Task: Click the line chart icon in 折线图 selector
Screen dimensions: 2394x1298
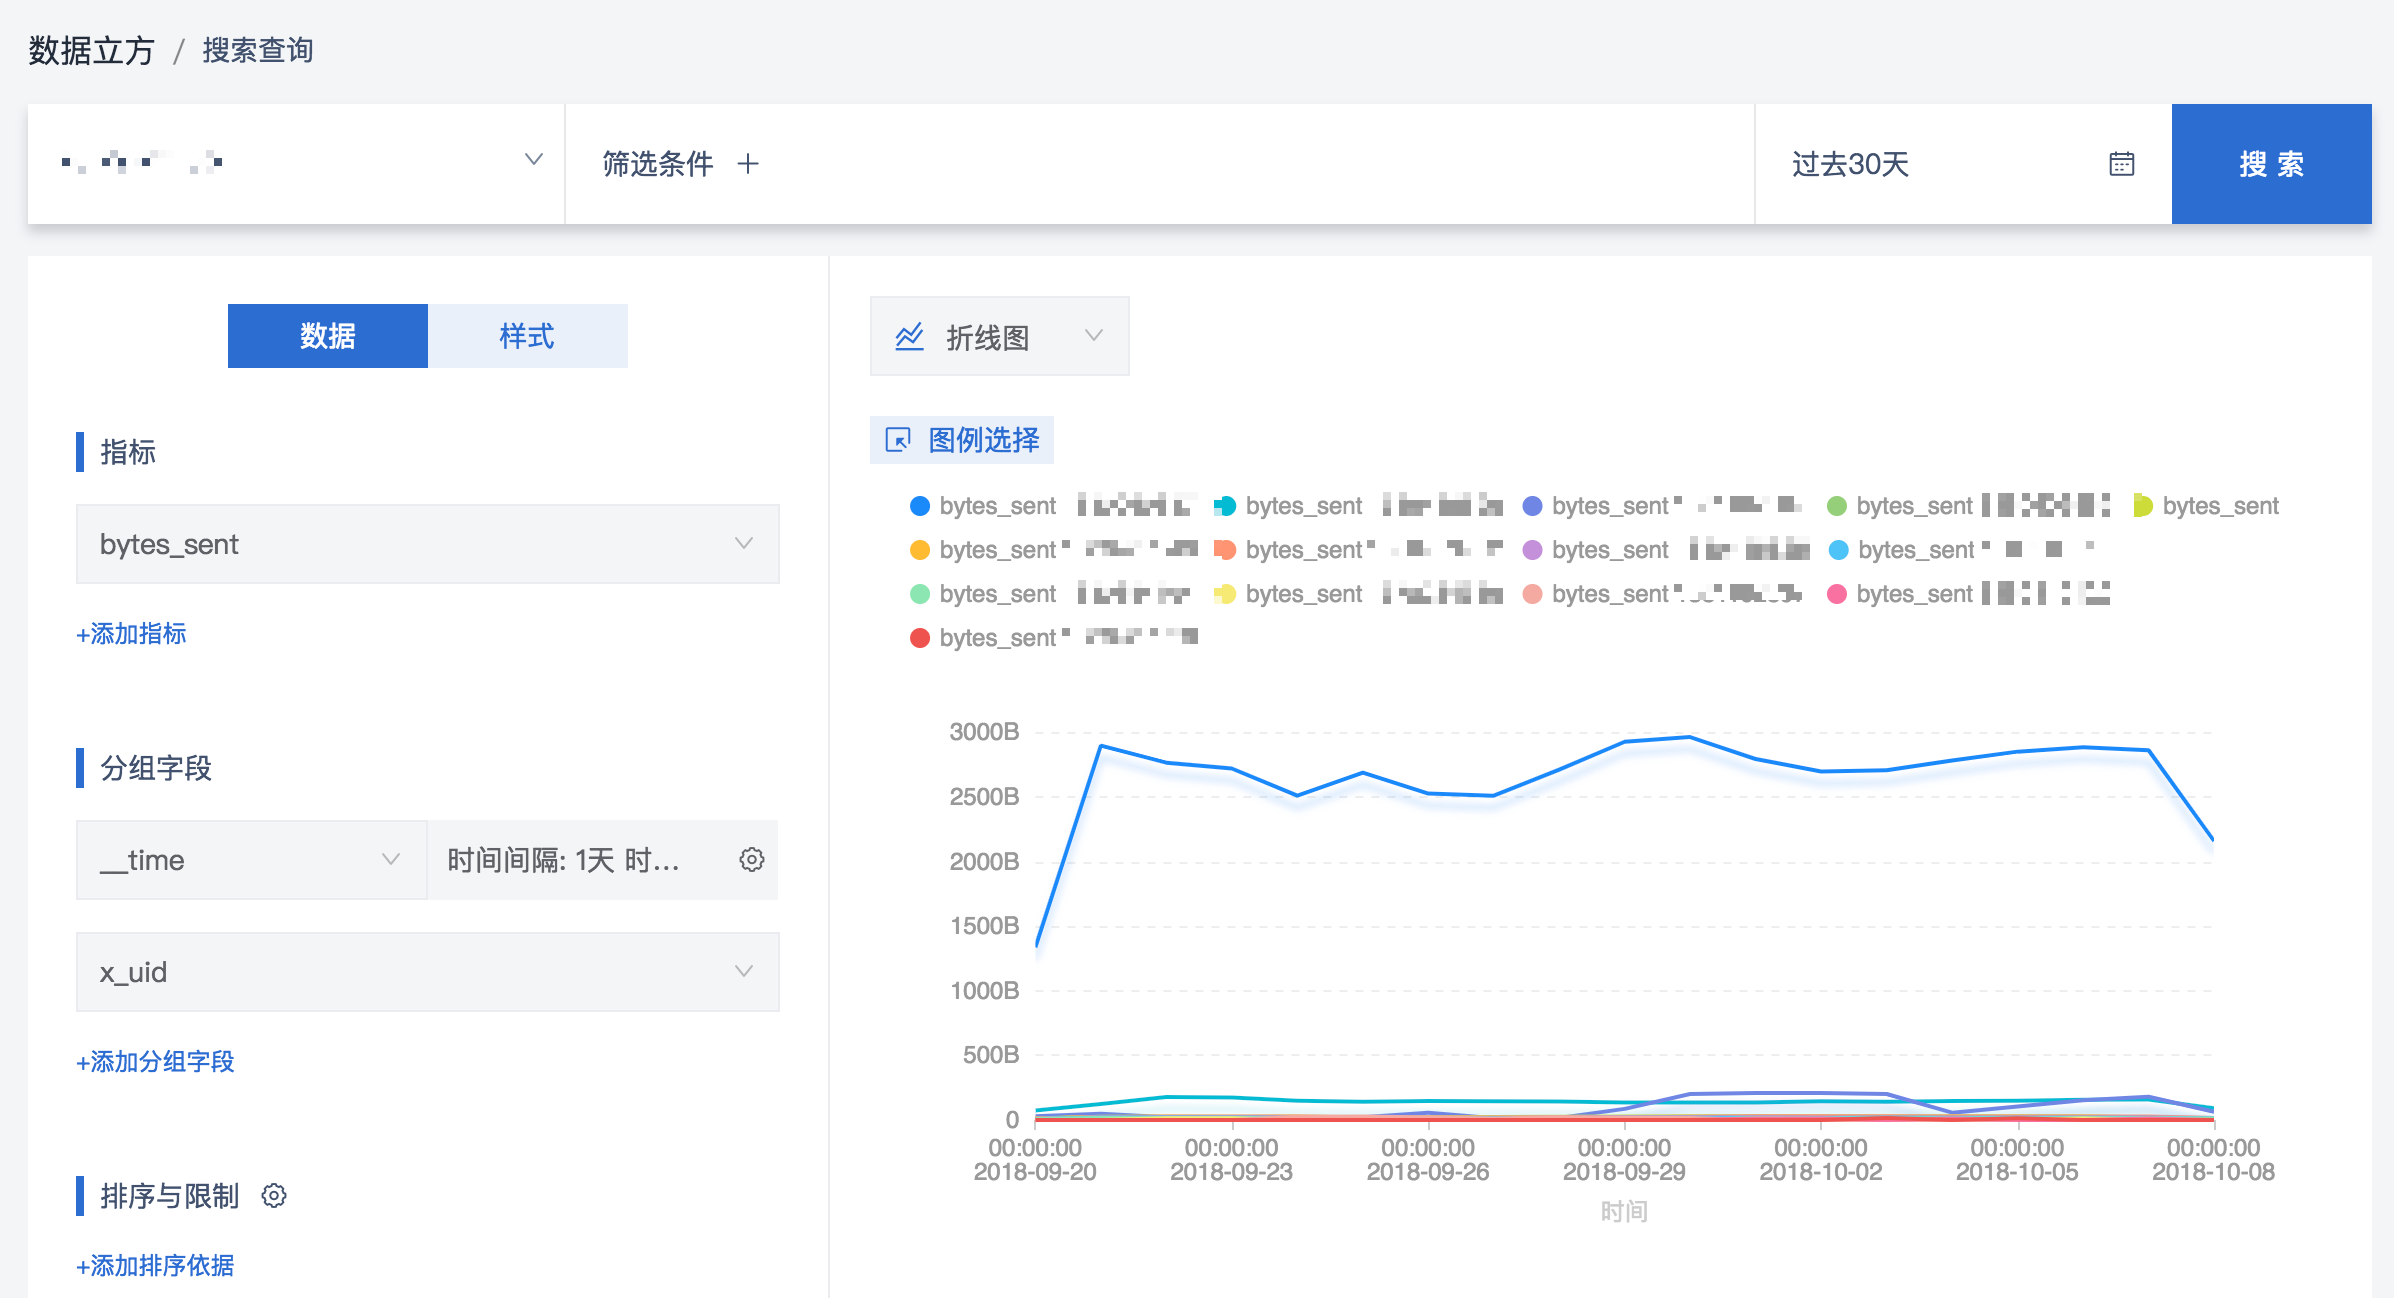Action: 909,337
